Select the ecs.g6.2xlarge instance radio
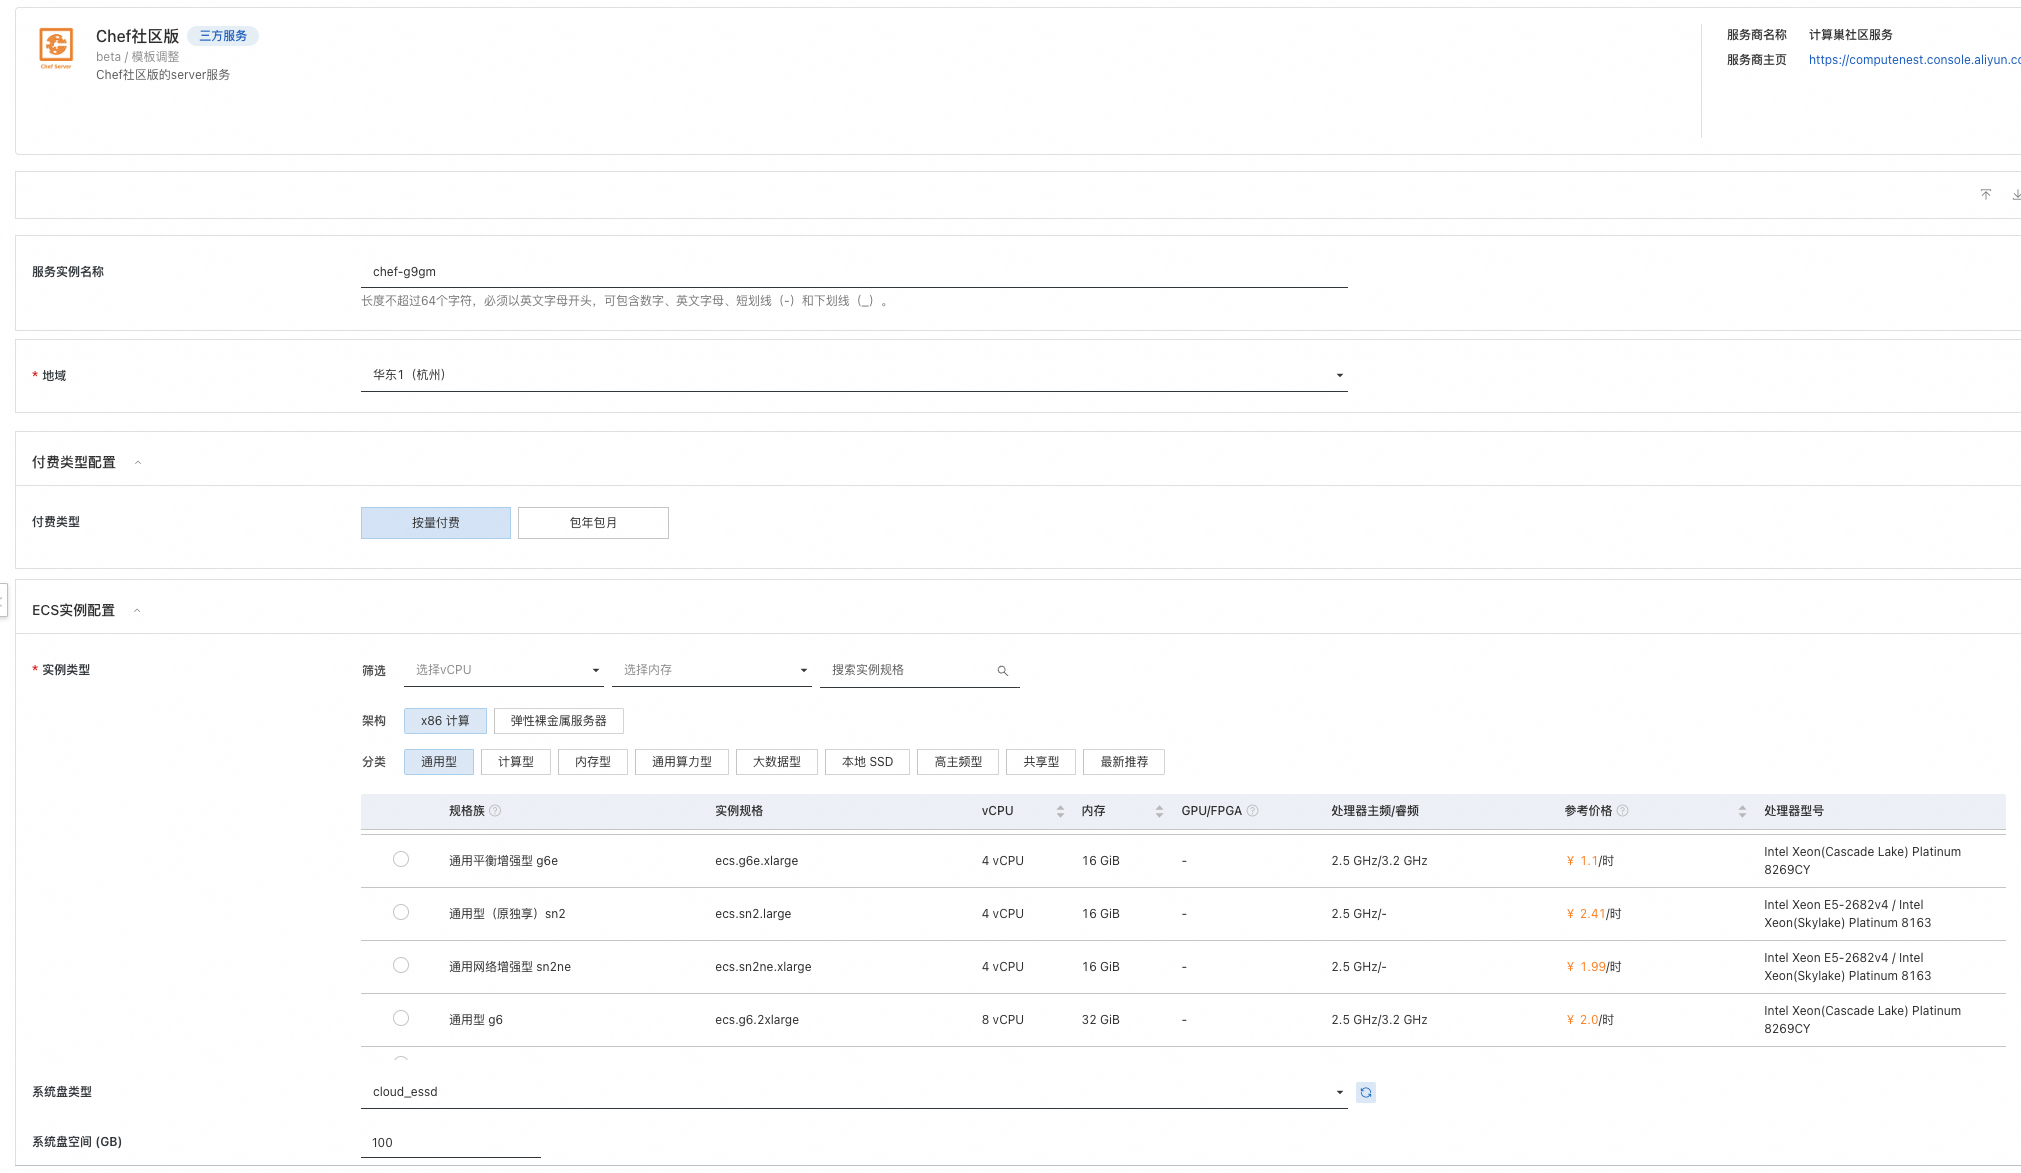 (401, 1018)
